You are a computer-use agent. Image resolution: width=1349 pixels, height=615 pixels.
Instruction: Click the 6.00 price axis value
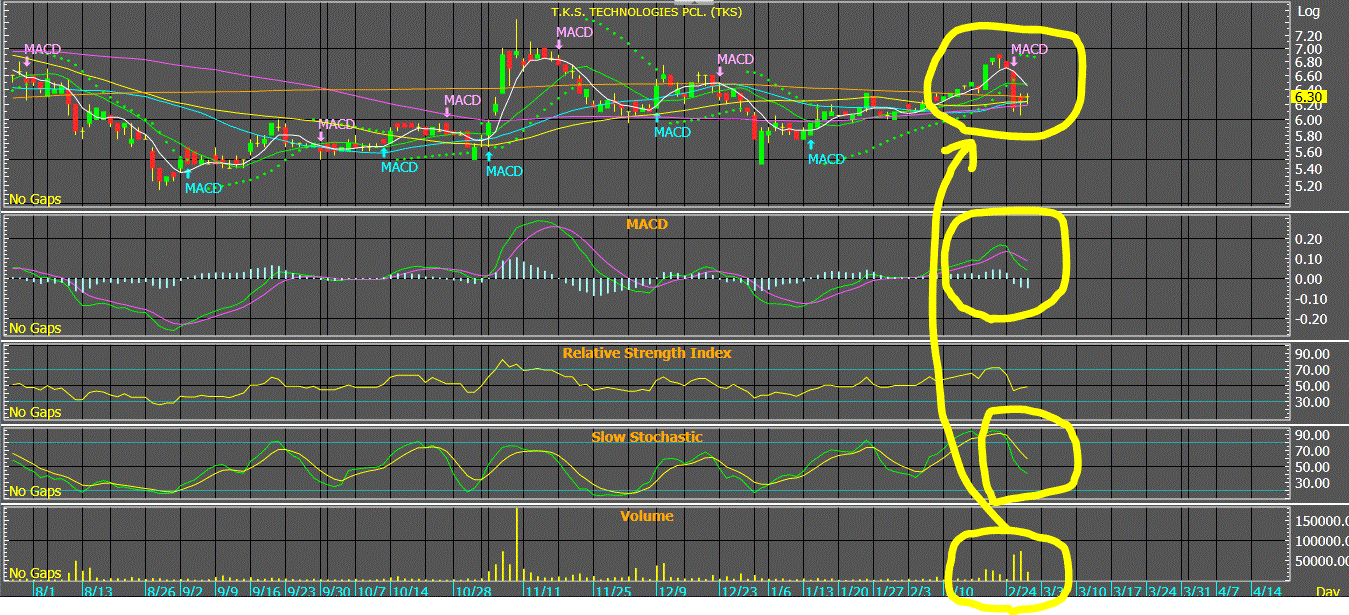1309,120
